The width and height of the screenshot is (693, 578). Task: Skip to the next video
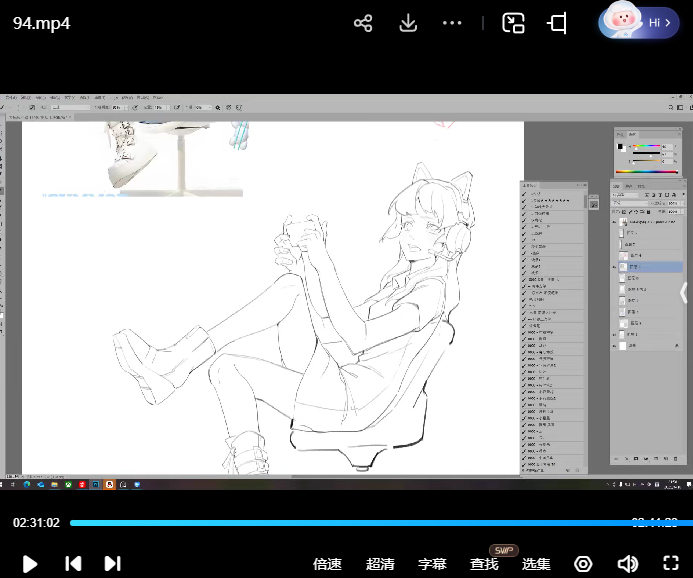click(x=112, y=564)
